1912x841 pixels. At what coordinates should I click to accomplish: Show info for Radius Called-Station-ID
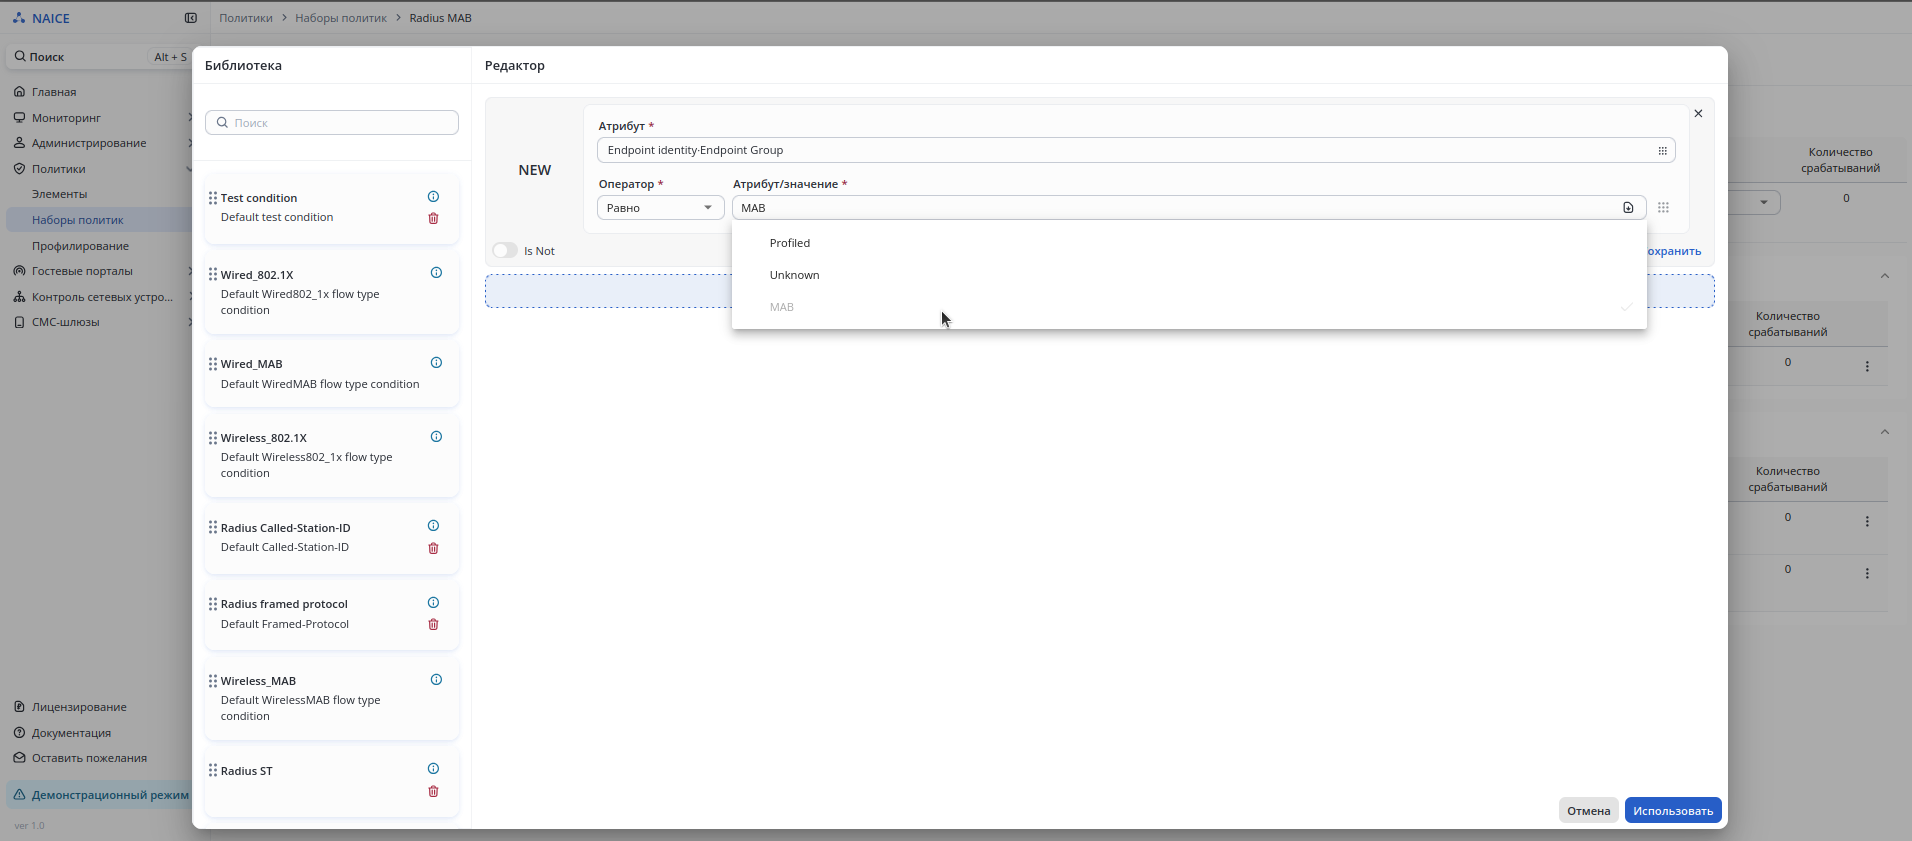[433, 526]
